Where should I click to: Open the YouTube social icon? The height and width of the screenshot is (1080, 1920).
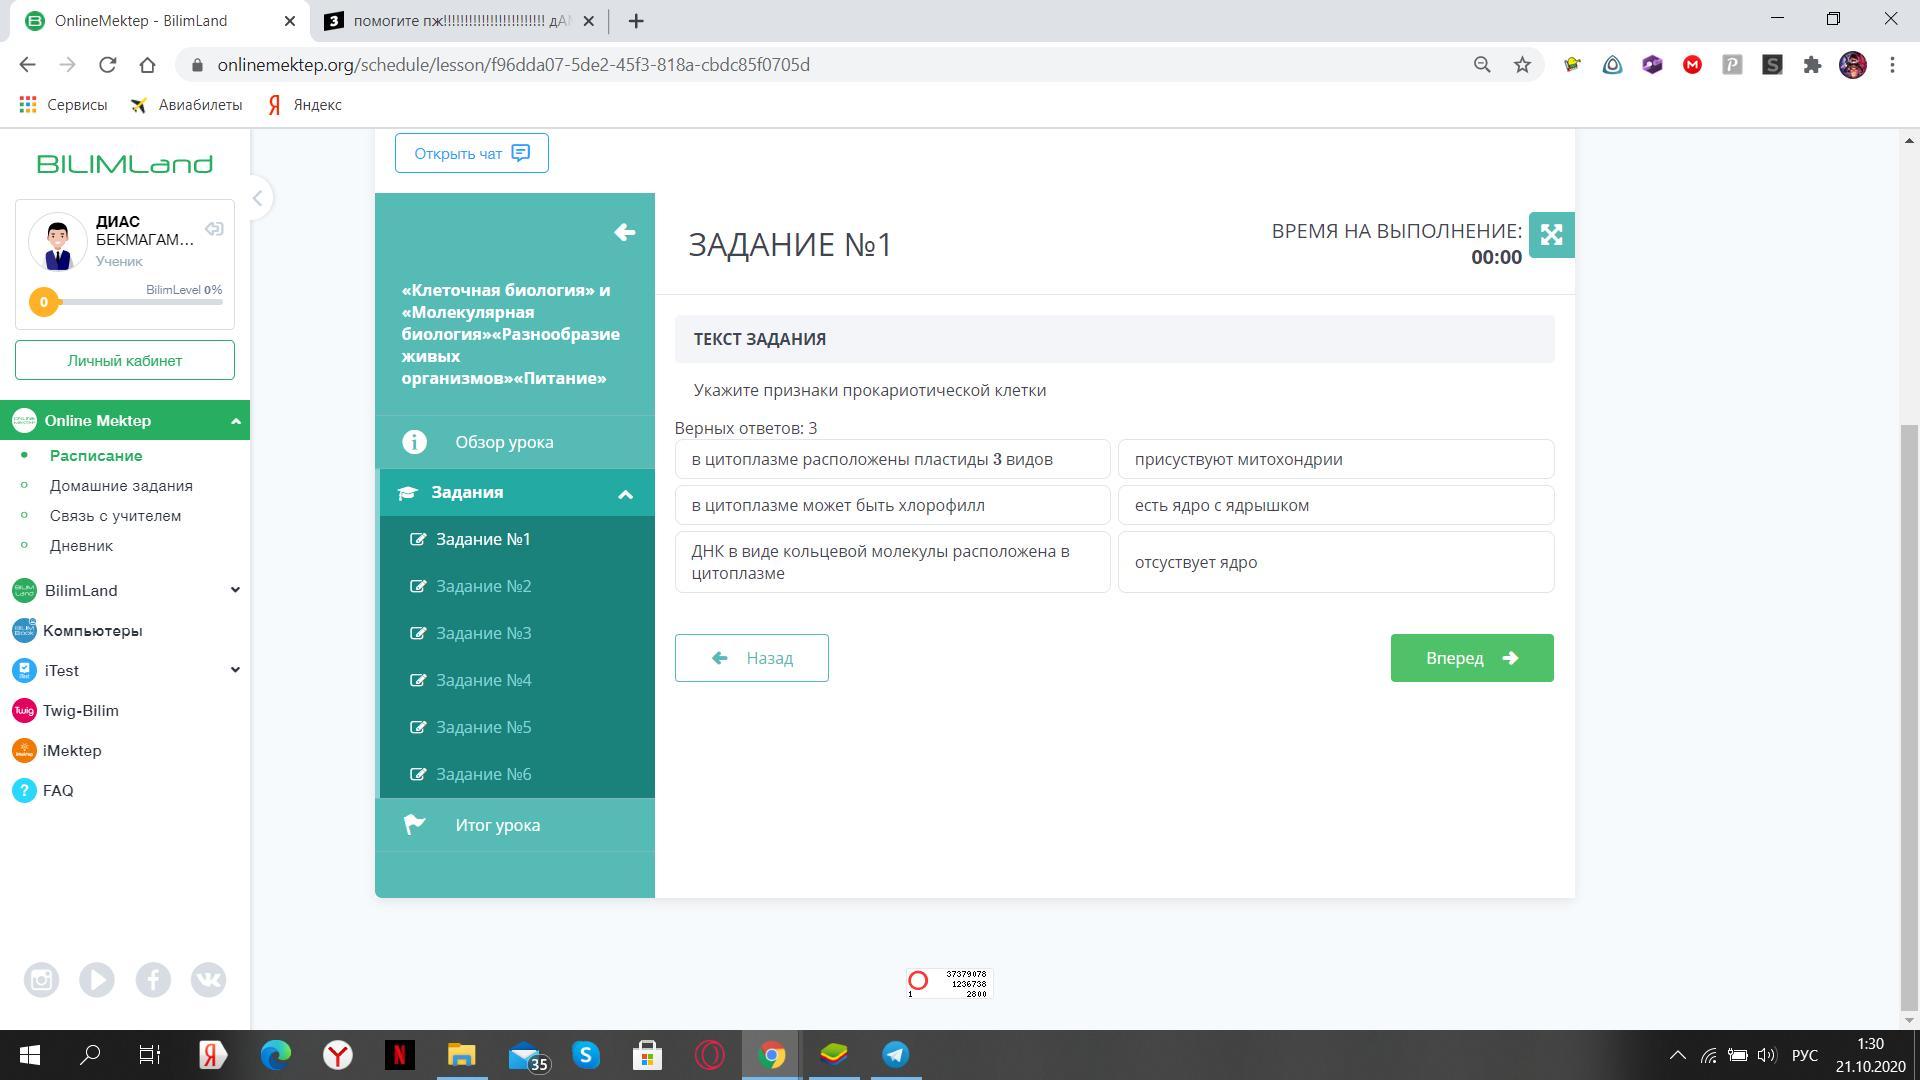97,980
